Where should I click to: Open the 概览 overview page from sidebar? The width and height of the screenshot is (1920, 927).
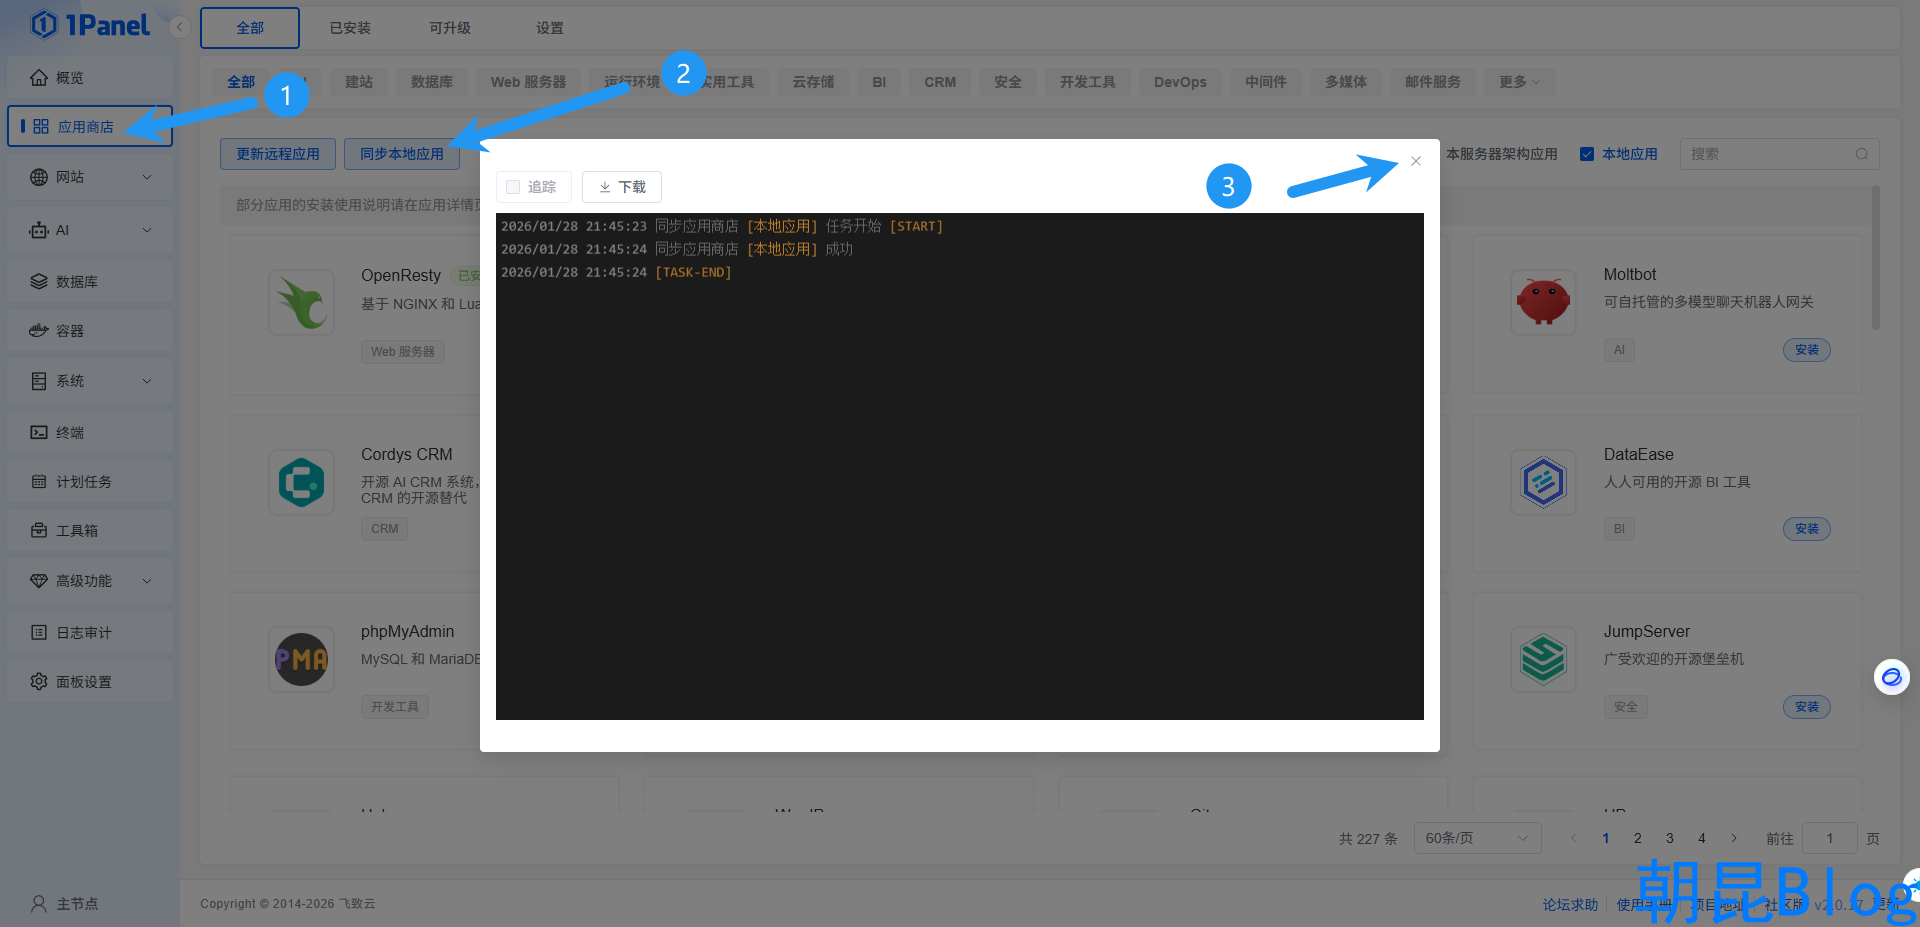[90, 78]
